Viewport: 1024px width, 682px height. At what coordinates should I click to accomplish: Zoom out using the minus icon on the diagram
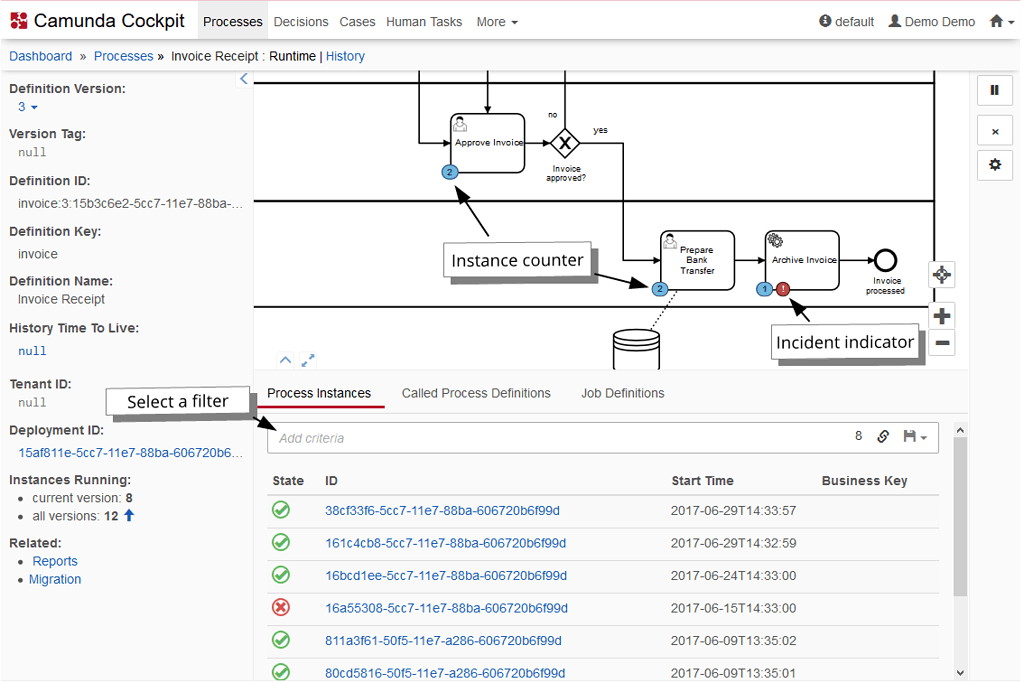pos(941,343)
